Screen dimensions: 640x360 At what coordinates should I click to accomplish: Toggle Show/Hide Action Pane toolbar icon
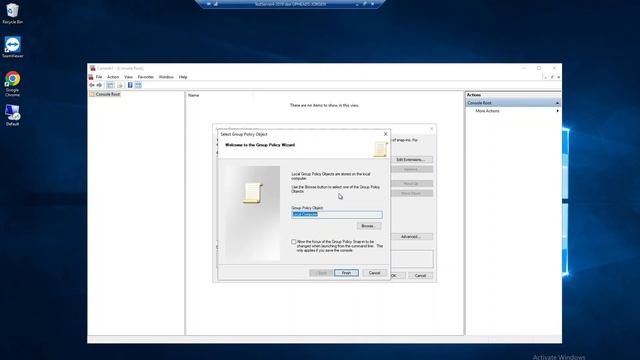coord(138,85)
